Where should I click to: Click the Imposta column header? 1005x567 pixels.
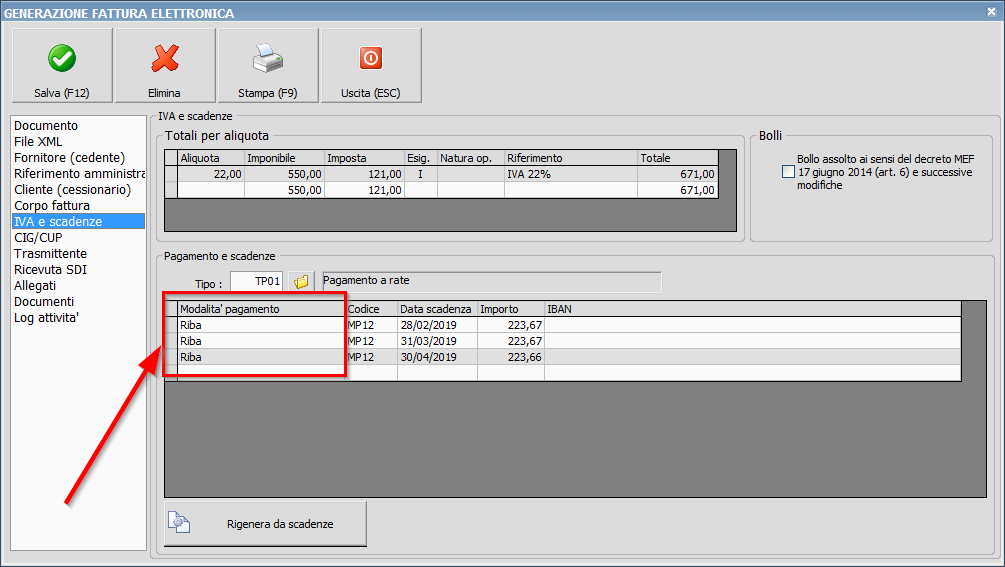click(364, 158)
